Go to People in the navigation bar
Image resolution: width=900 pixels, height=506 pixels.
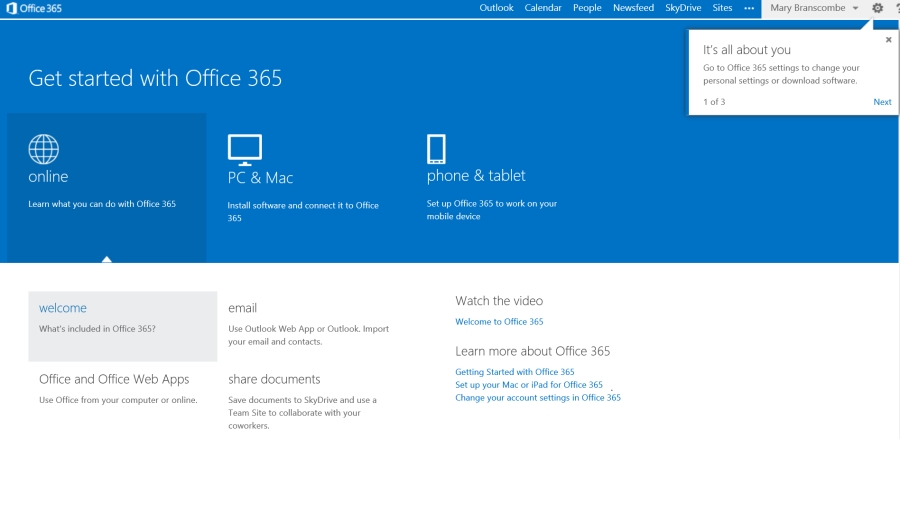[587, 8]
